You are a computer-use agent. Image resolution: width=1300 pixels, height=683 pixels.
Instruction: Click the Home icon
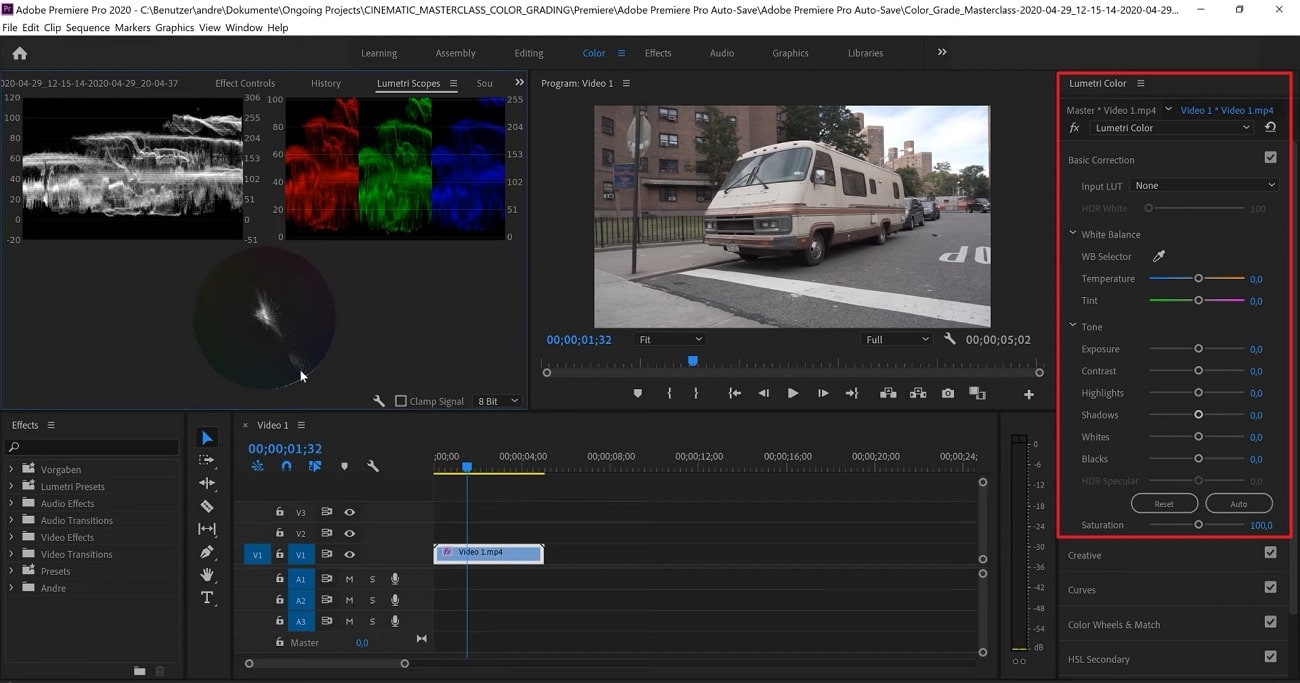[19, 53]
